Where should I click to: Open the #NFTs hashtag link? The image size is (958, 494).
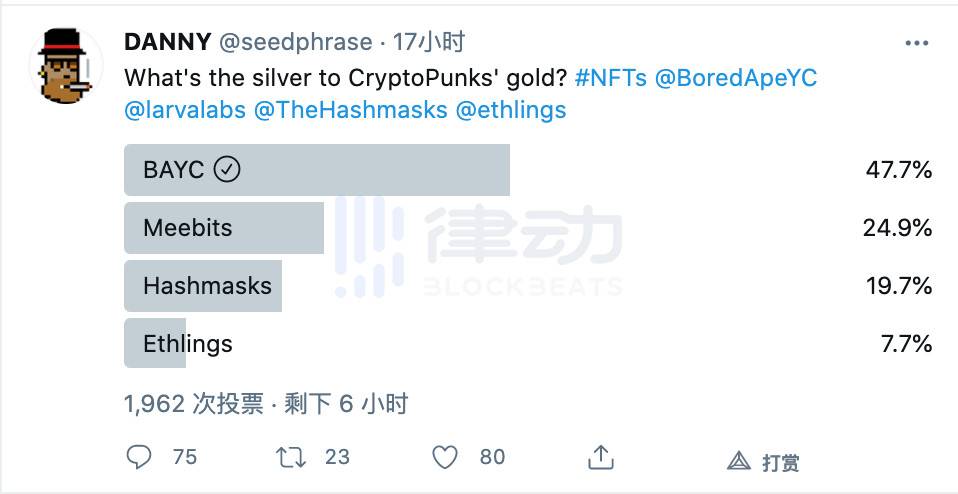pos(611,77)
